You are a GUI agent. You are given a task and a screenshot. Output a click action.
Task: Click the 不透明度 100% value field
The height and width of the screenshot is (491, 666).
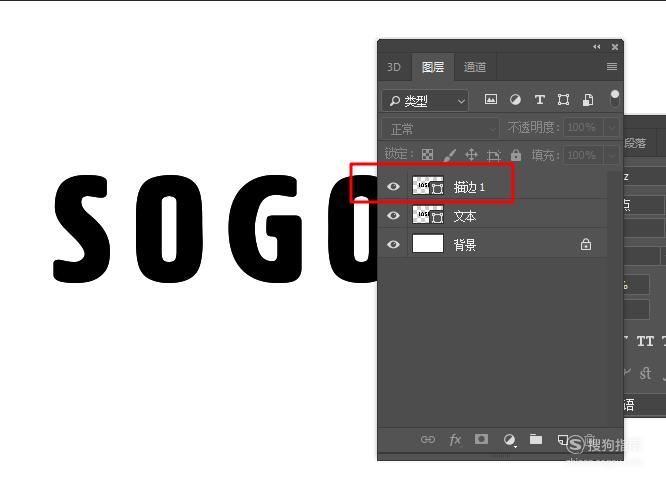(583, 127)
